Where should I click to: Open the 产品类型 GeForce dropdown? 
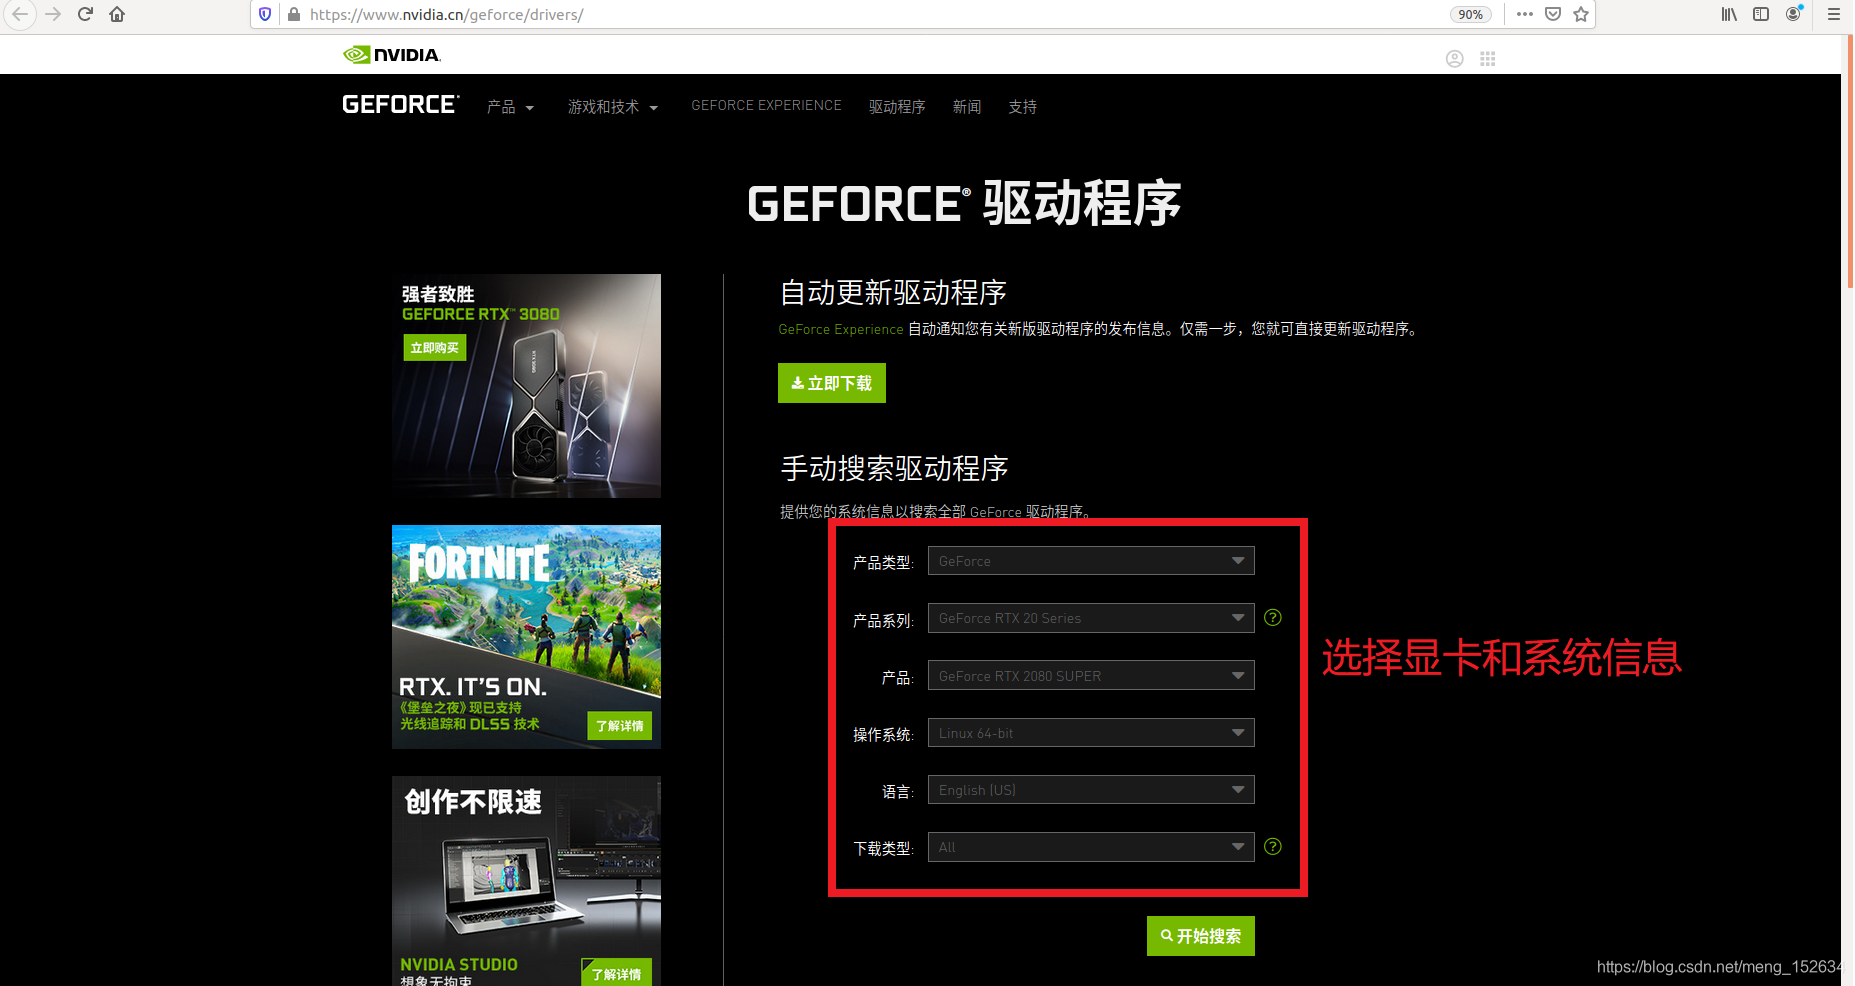coord(1091,561)
